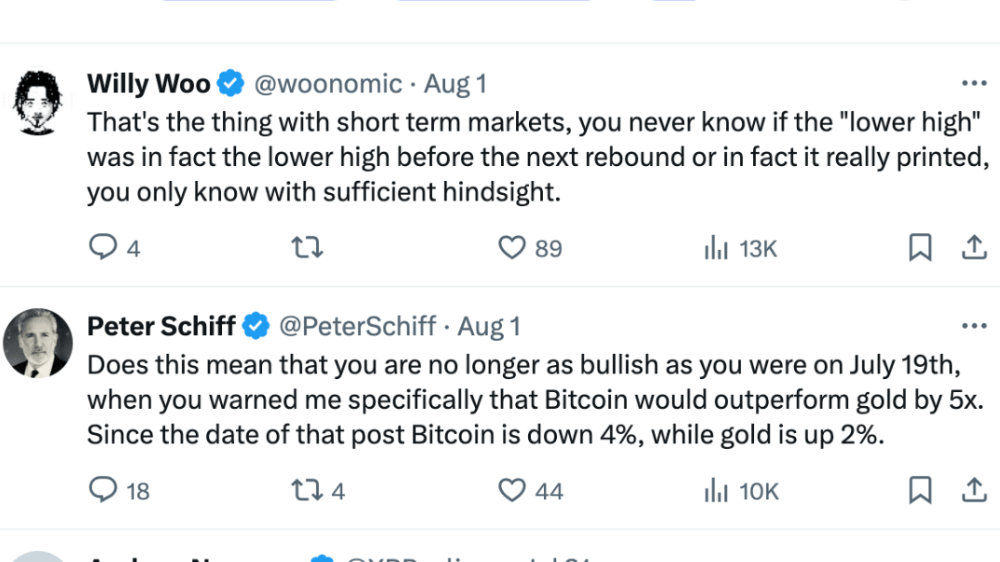Image resolution: width=1000 pixels, height=562 pixels.
Task: Click Peter Schiff's profile photo
Action: click(x=40, y=343)
